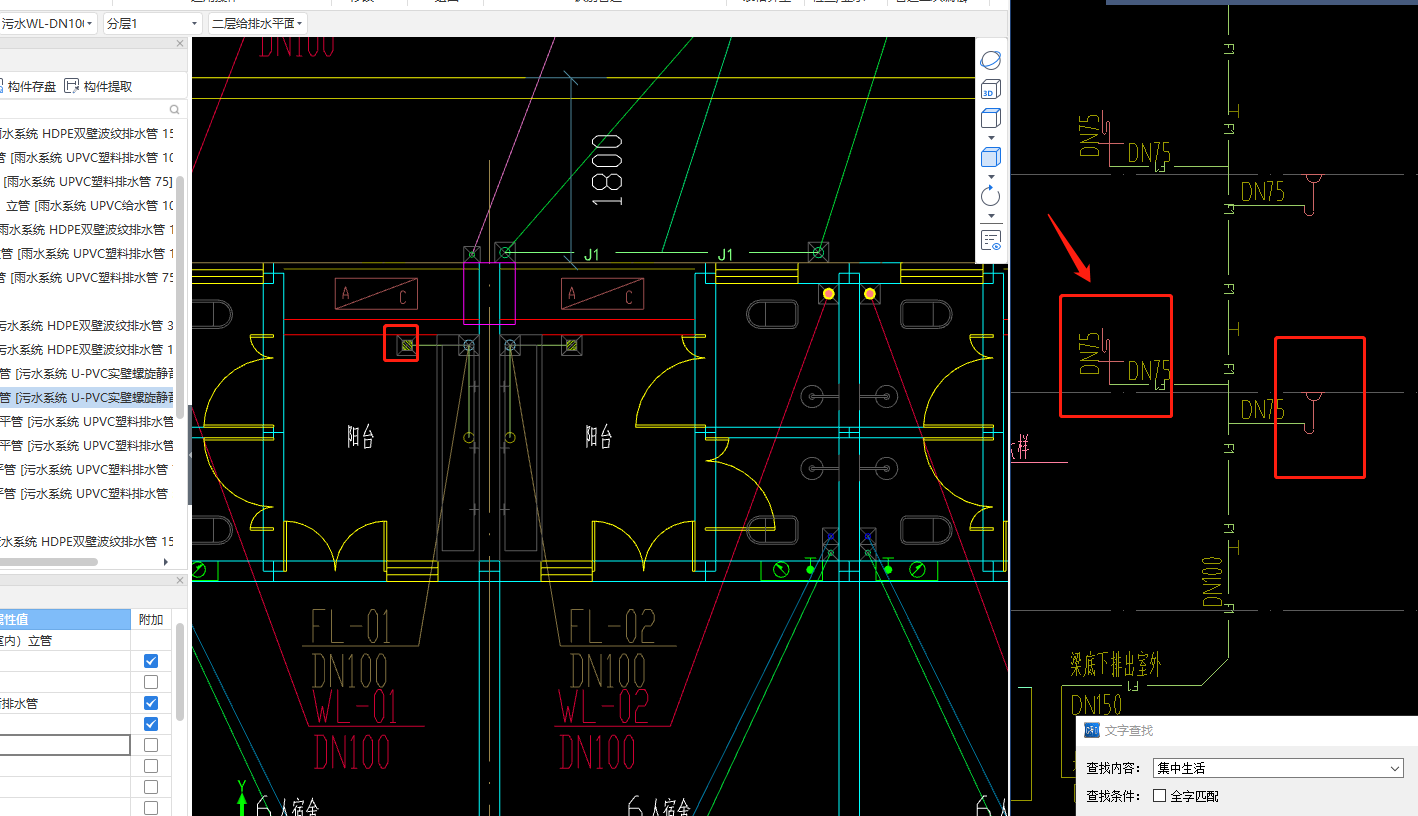The width and height of the screenshot is (1418, 816).
Task: Click the list horizontal scroll right arrow
Action: (166, 562)
